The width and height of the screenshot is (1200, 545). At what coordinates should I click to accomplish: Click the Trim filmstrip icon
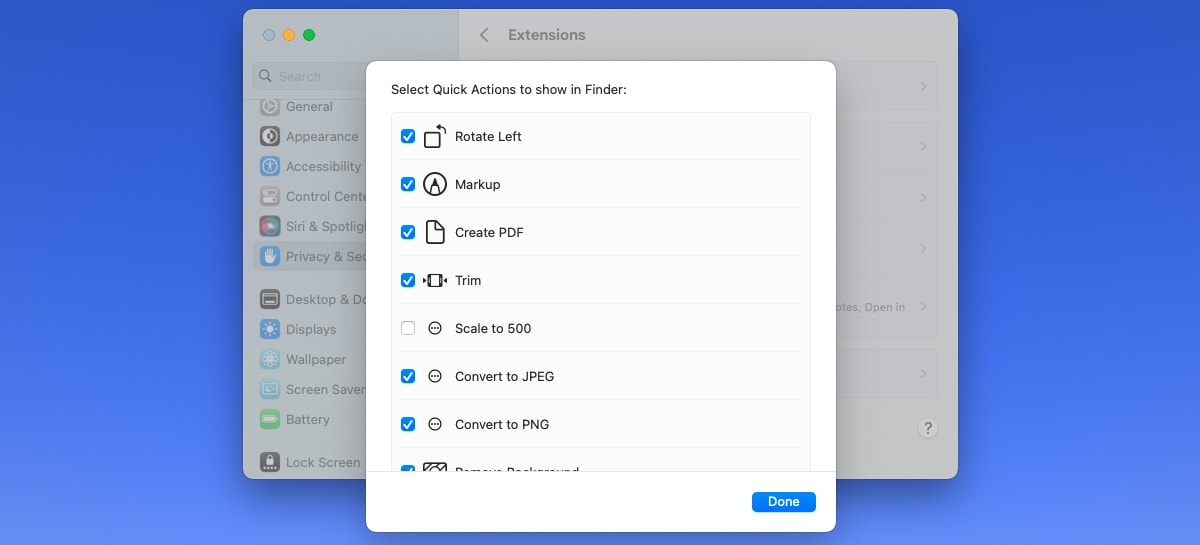435,280
